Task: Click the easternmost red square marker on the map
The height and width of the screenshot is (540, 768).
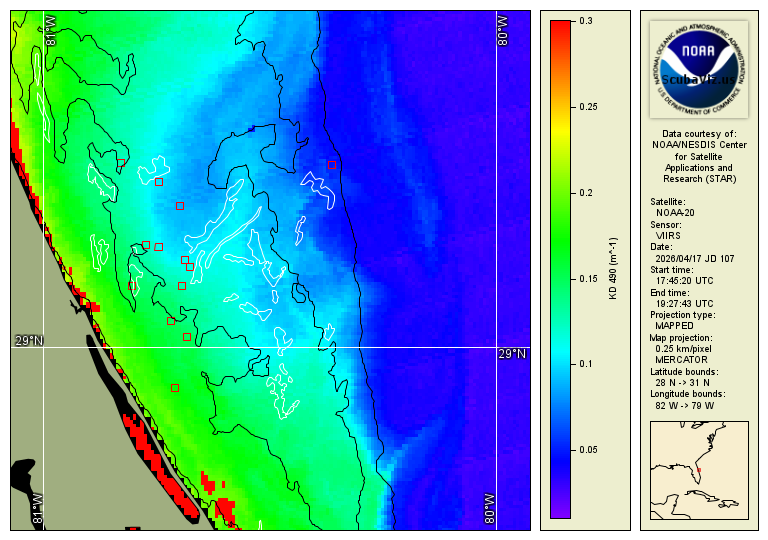Action: click(331, 165)
